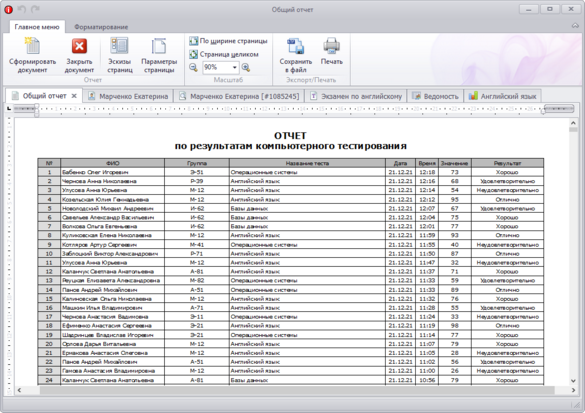This screenshot has width=585, height=413.
Task: Zoom out with the minus magnifier
Action: pyautogui.click(x=193, y=68)
